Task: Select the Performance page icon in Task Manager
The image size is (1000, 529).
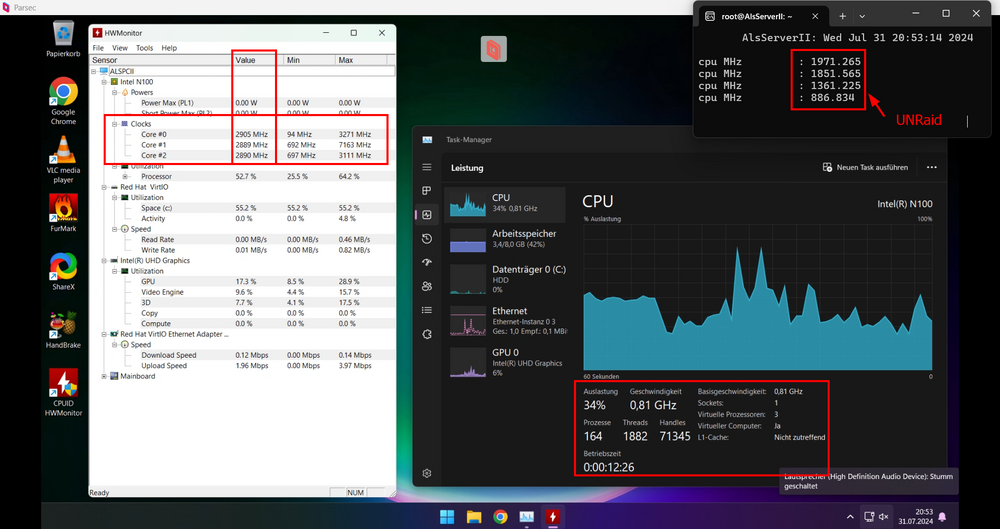Action: (427, 215)
